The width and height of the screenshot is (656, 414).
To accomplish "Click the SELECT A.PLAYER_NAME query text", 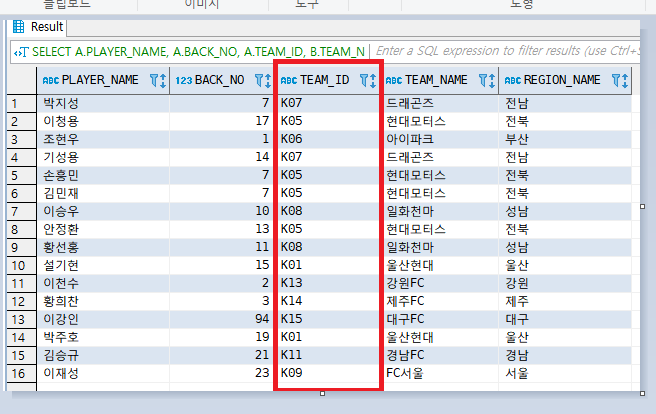I will 198,52.
